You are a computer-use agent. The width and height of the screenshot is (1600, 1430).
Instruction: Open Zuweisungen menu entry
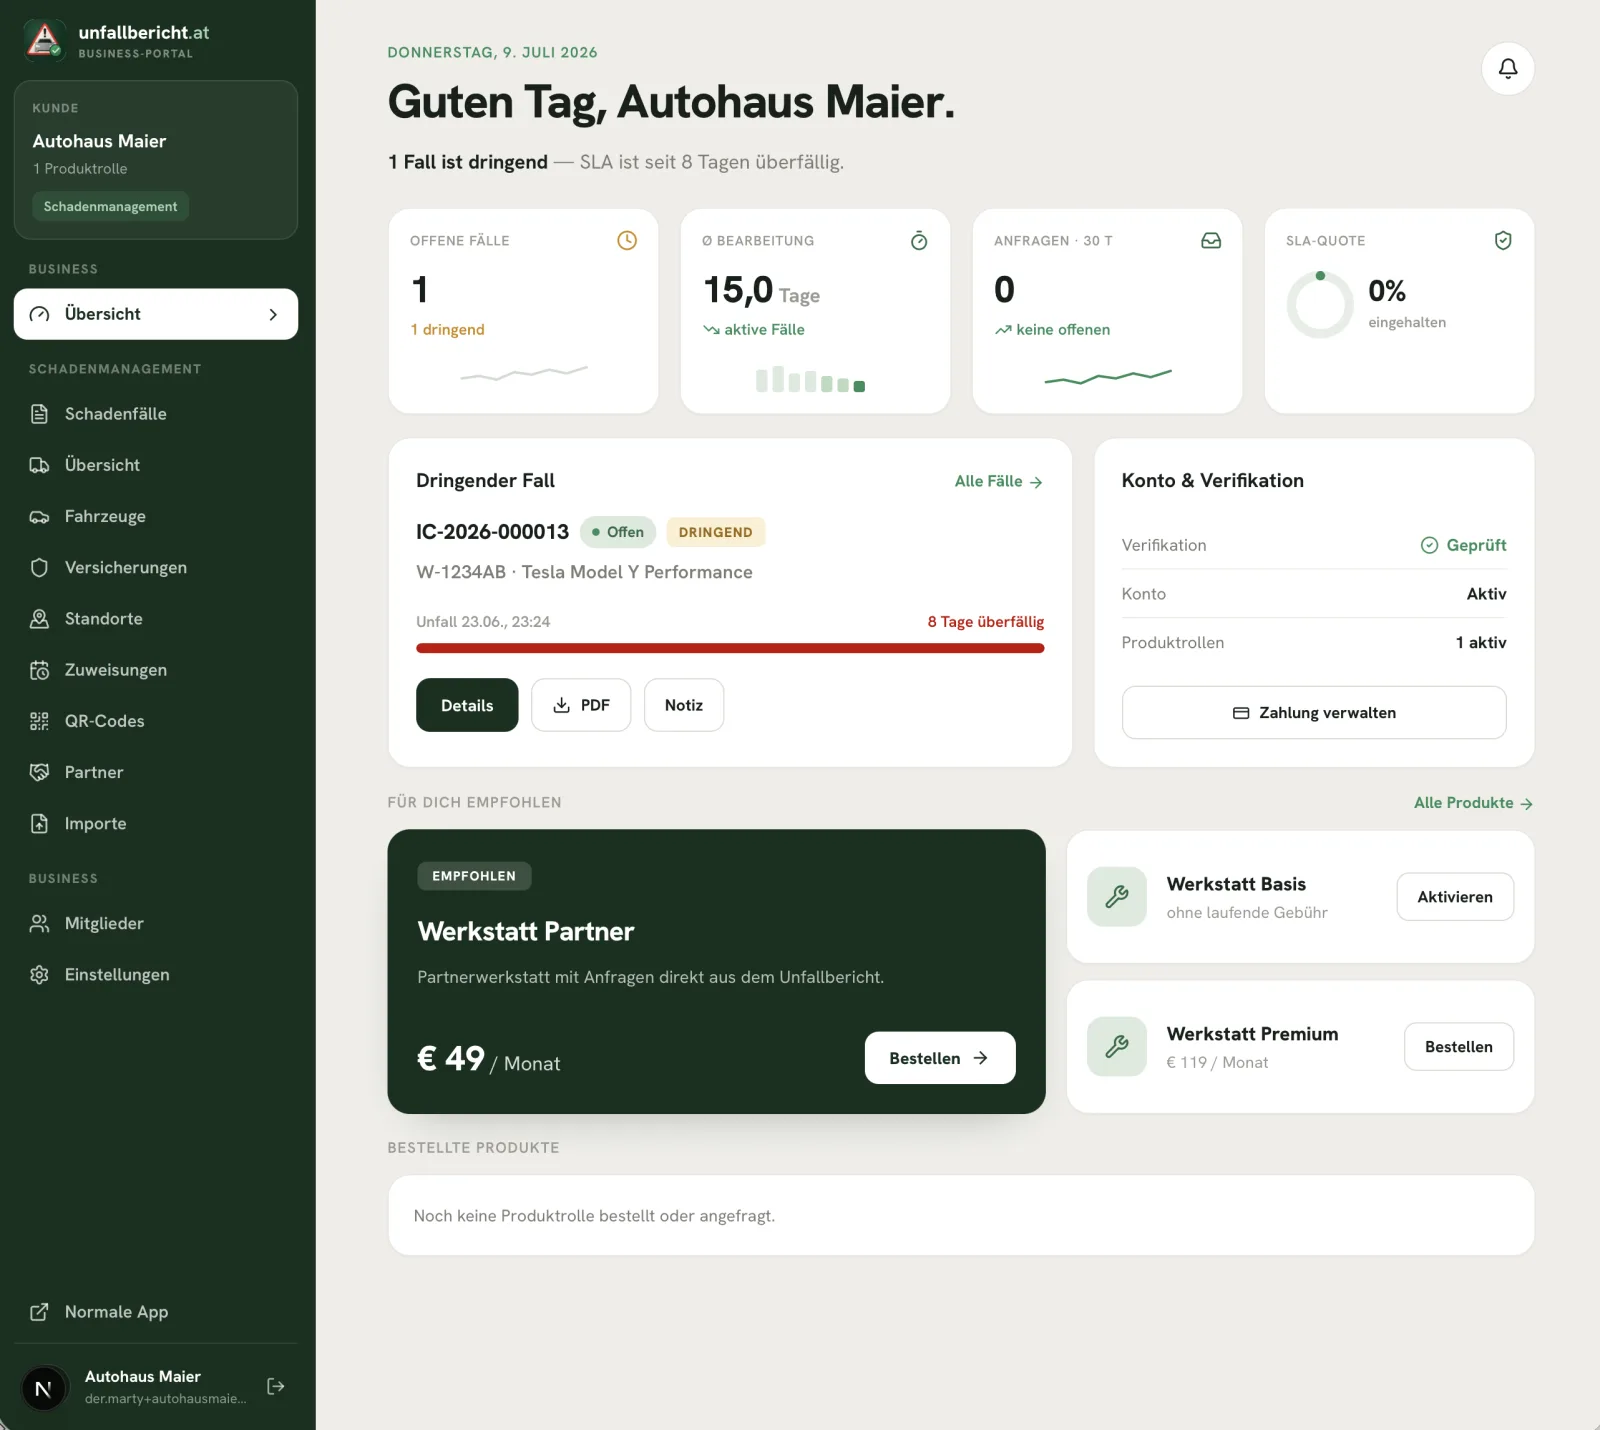[x=156, y=670]
